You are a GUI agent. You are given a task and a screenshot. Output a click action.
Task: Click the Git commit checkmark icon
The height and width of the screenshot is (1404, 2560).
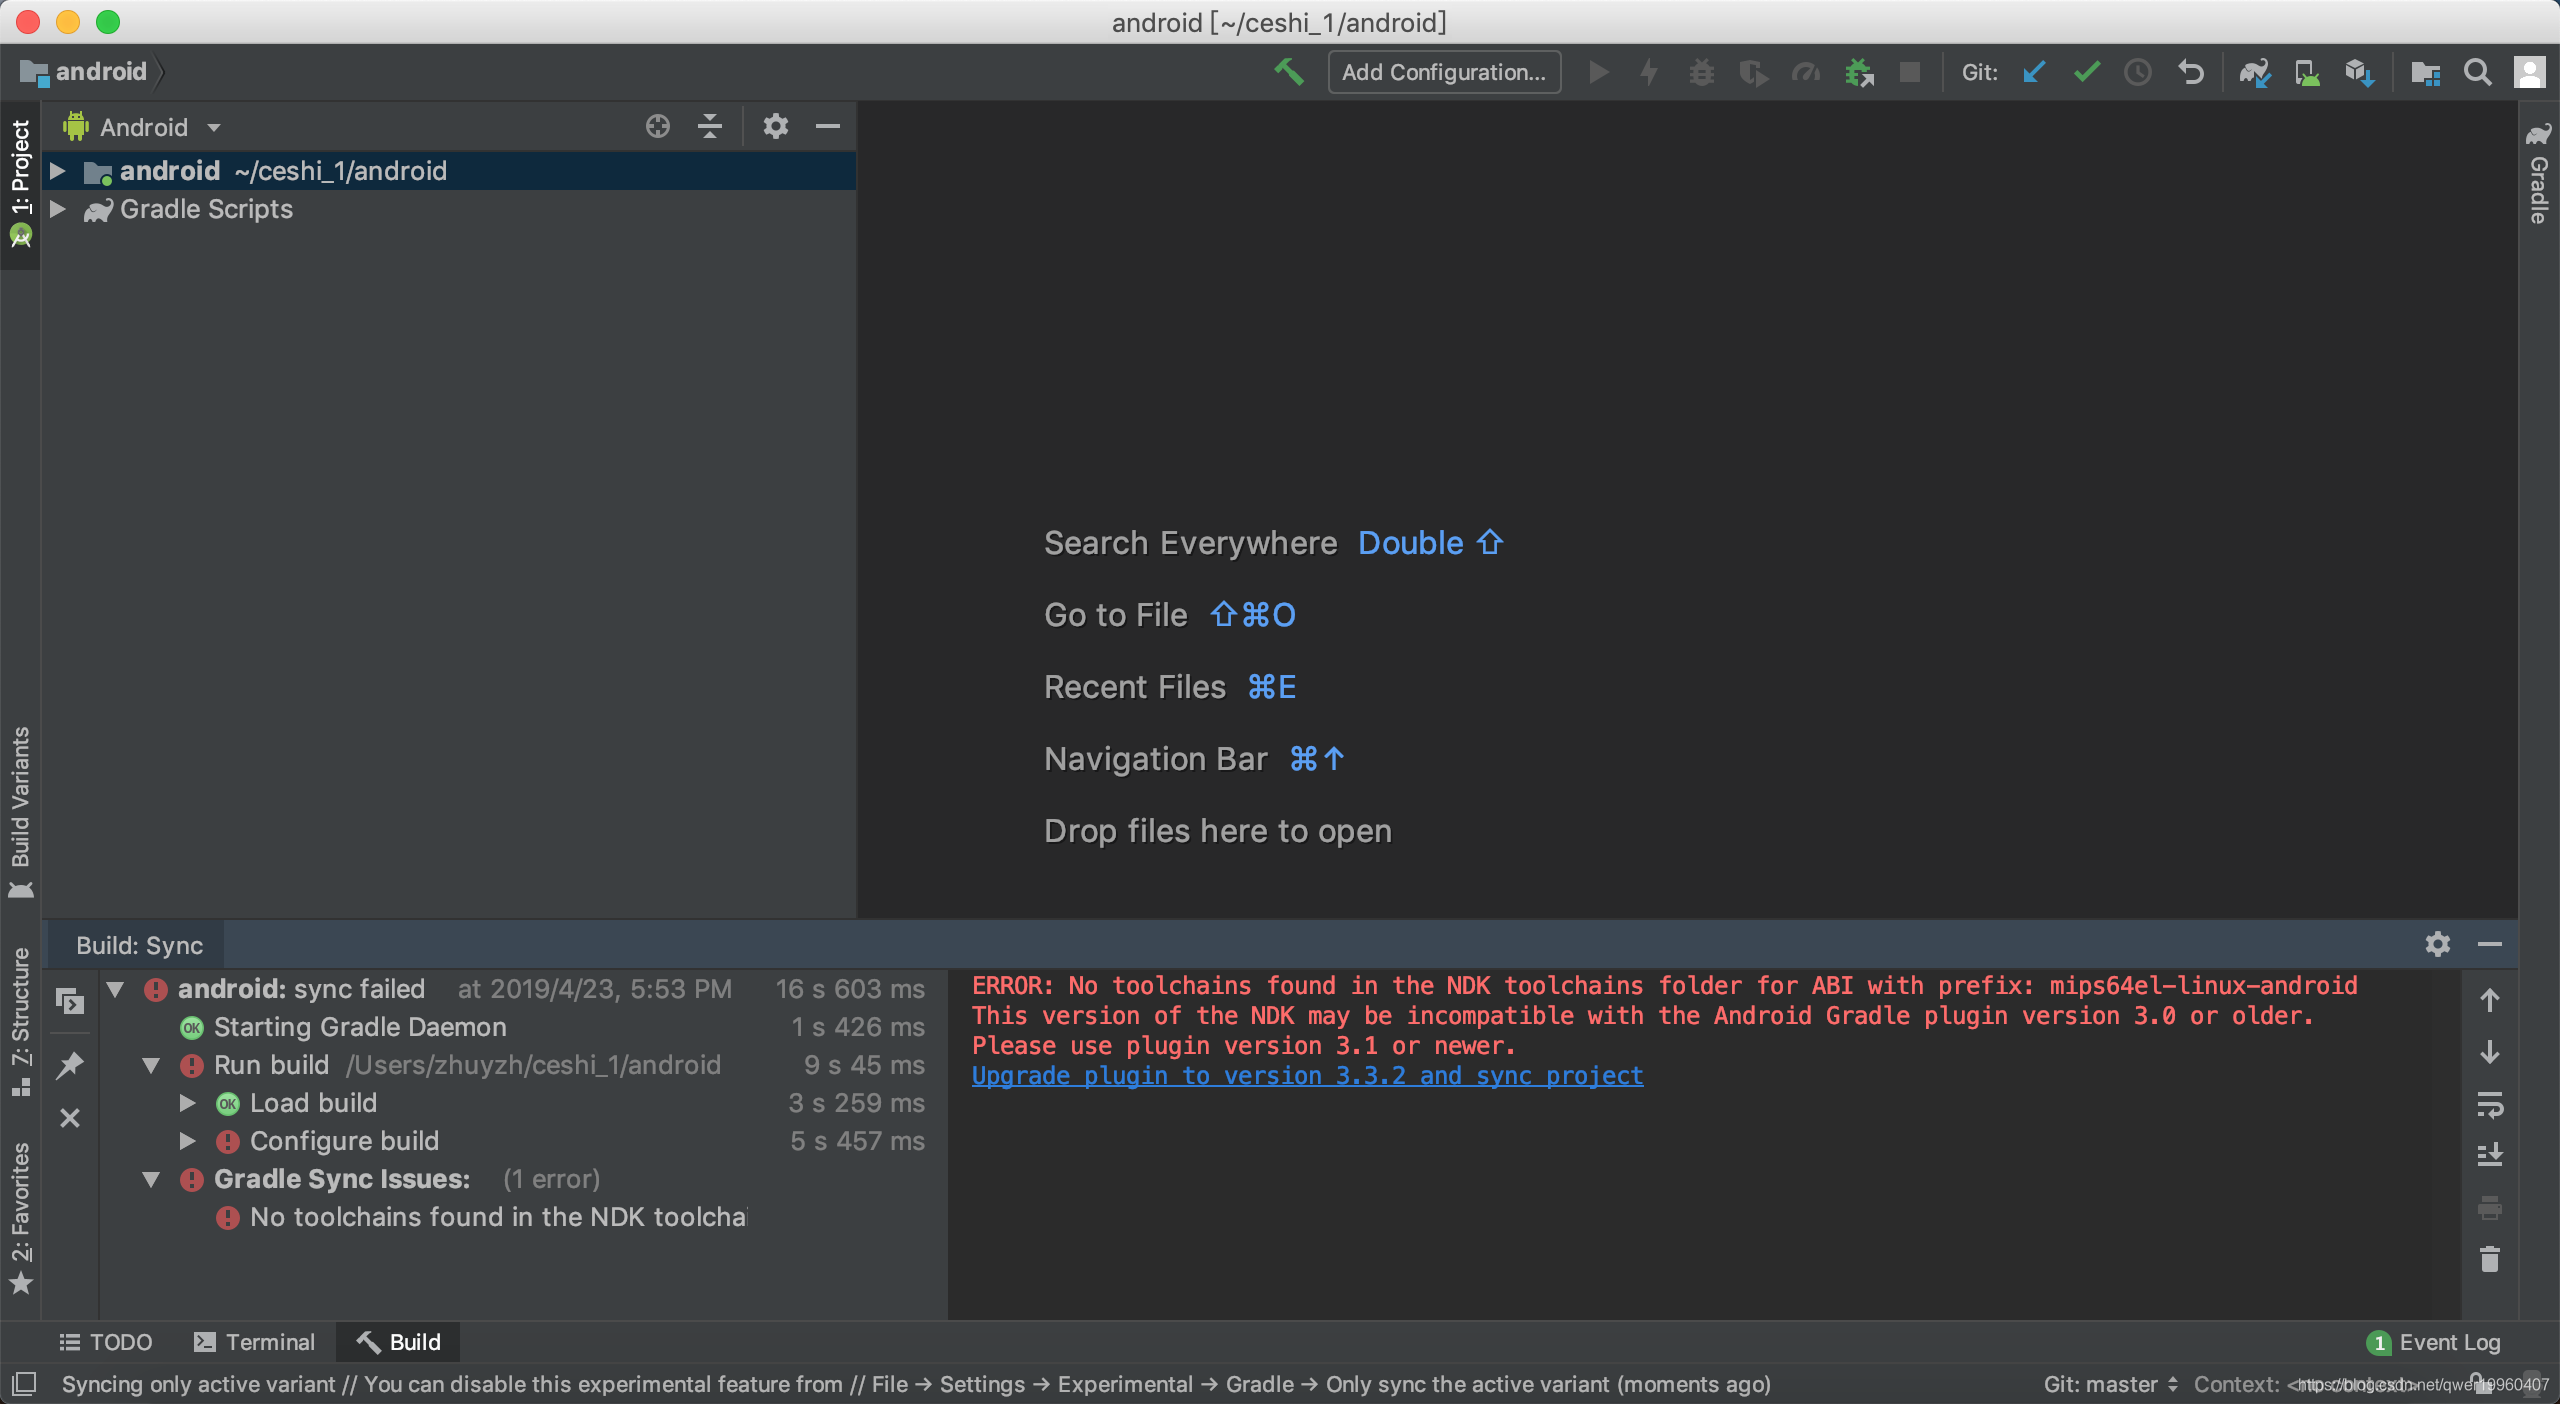[2086, 72]
